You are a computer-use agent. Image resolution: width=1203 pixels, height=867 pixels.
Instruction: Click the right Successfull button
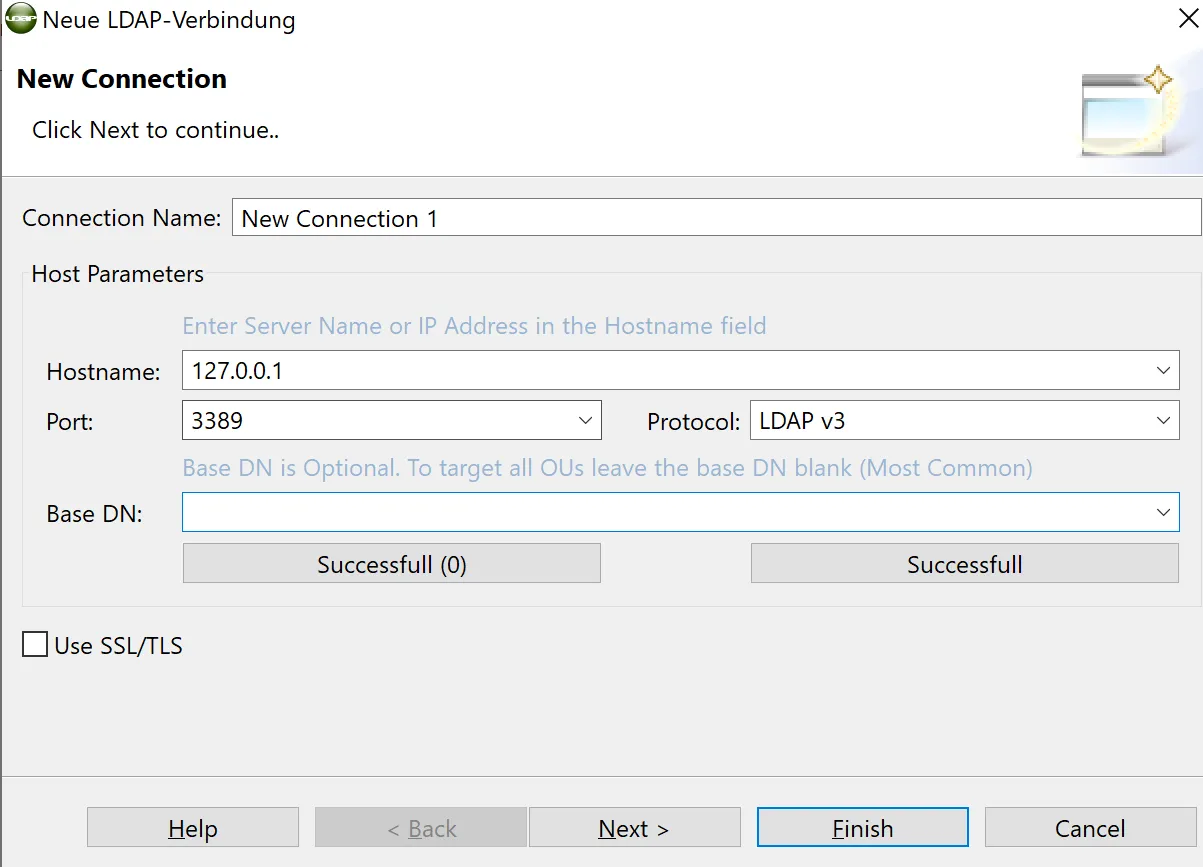click(965, 564)
